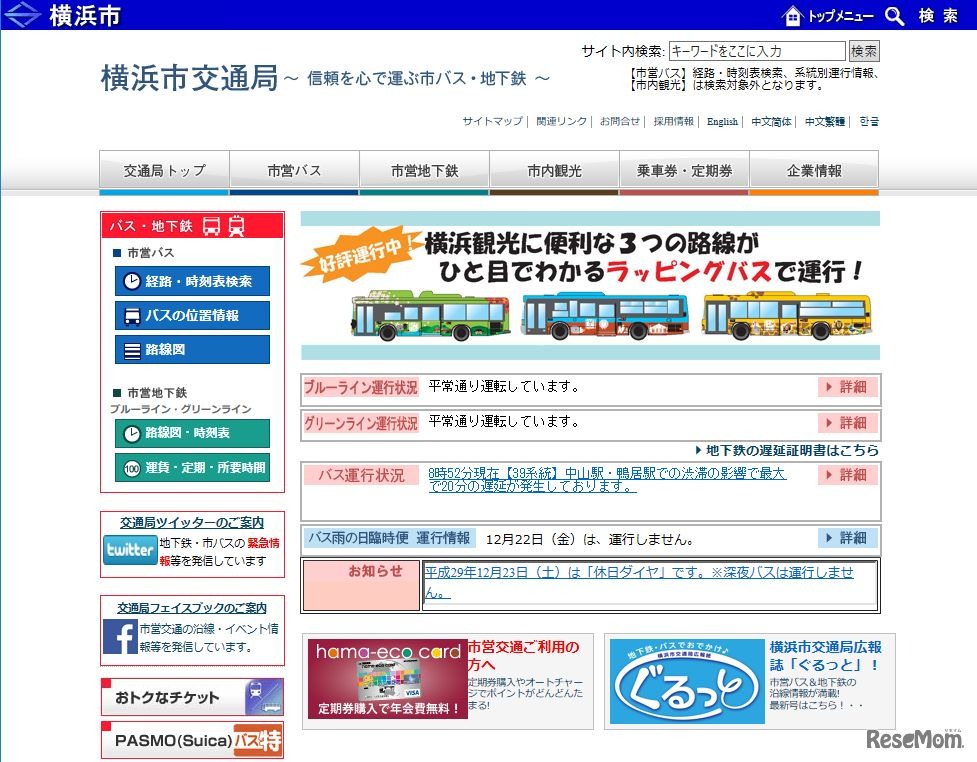Focus the サイト内検索 keyword field
Viewport: 977px width, 762px height.
757,51
